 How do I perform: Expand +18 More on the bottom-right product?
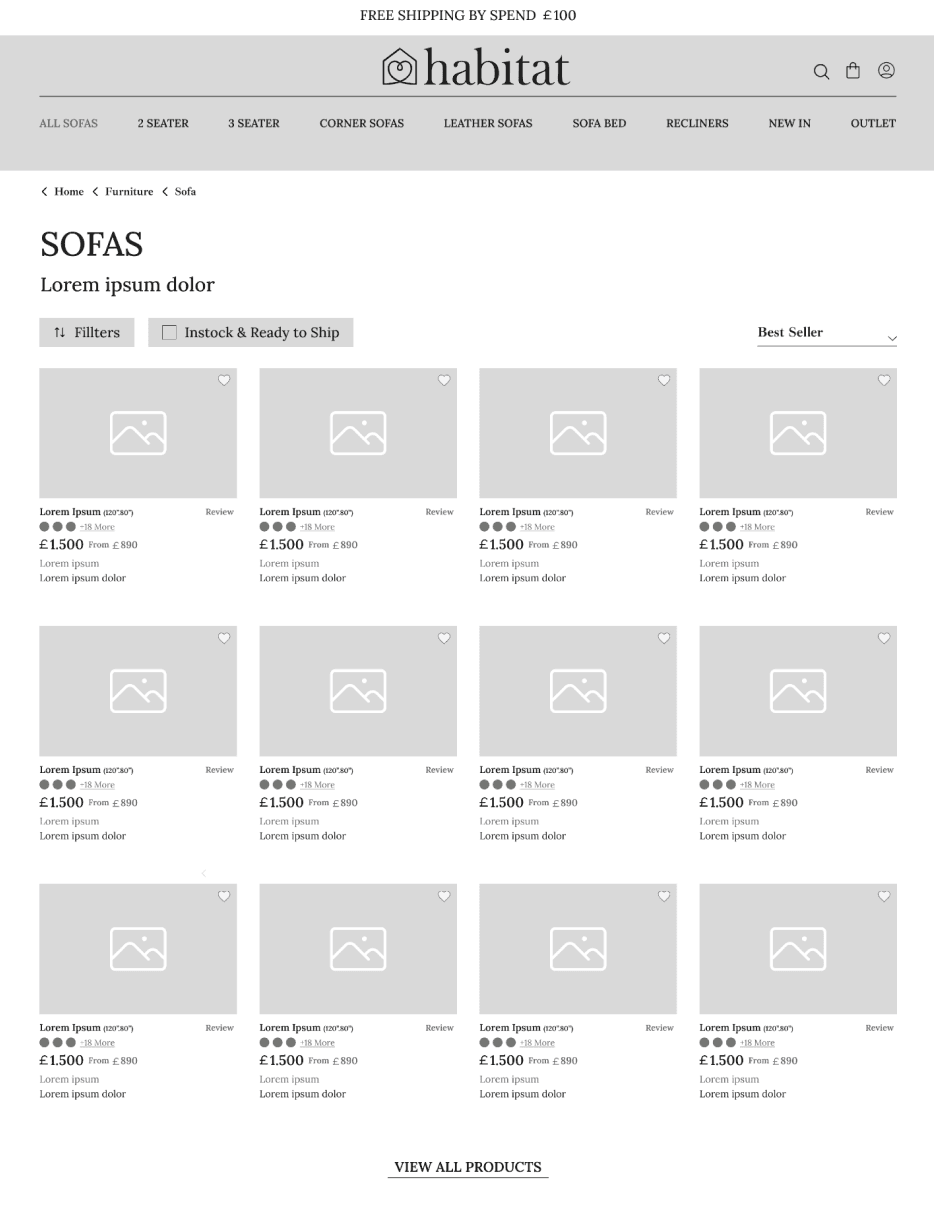[x=757, y=1042]
